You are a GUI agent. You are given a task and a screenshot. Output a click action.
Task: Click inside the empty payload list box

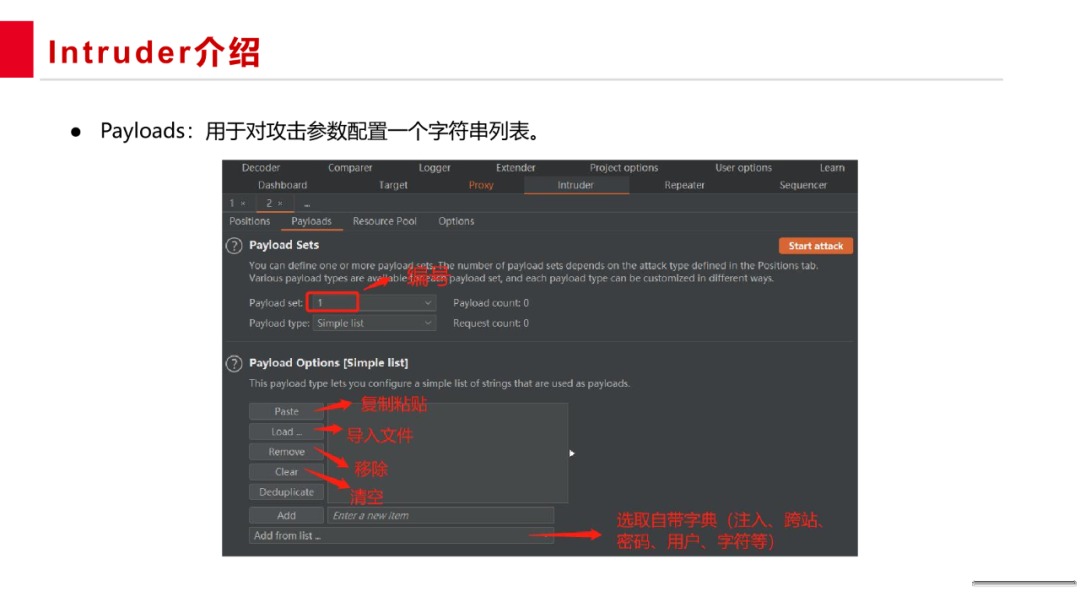point(448,453)
